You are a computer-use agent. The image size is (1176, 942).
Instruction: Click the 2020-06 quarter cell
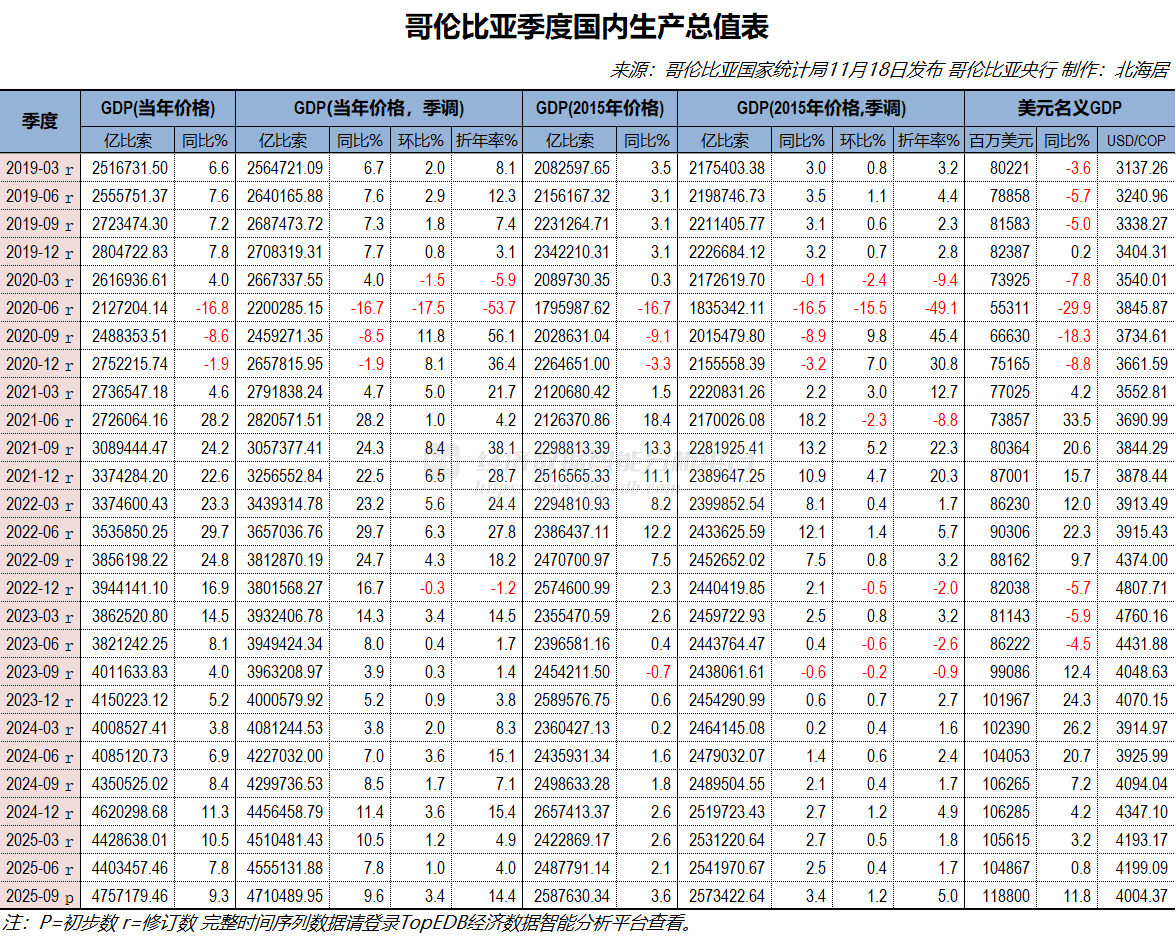pos(39,309)
